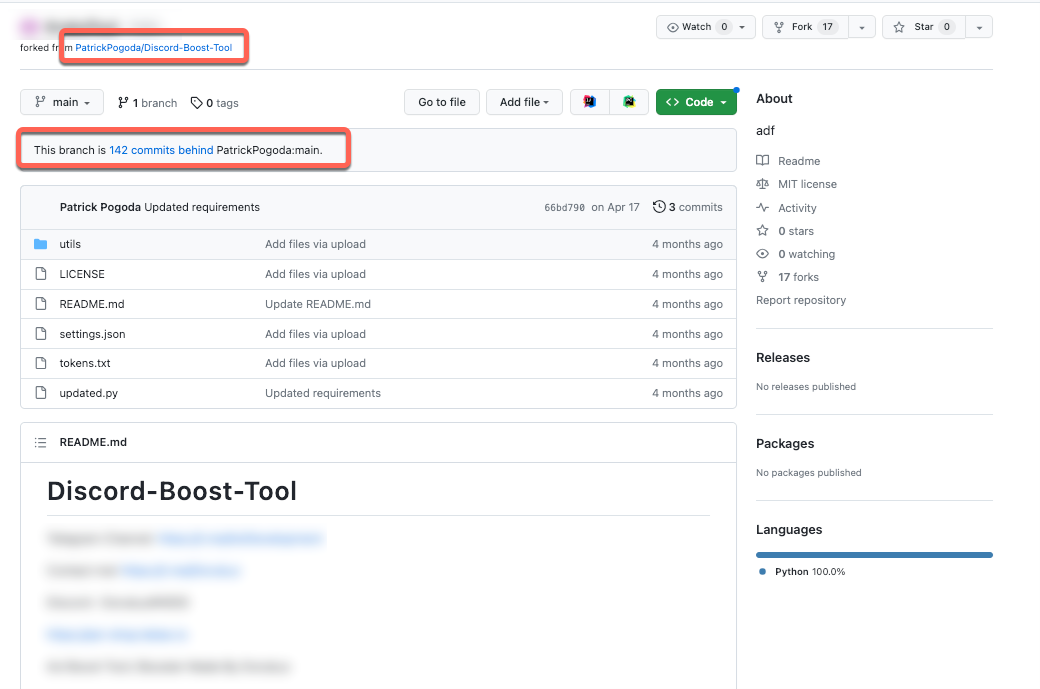Open the main branch selector dropdown

click(62, 102)
